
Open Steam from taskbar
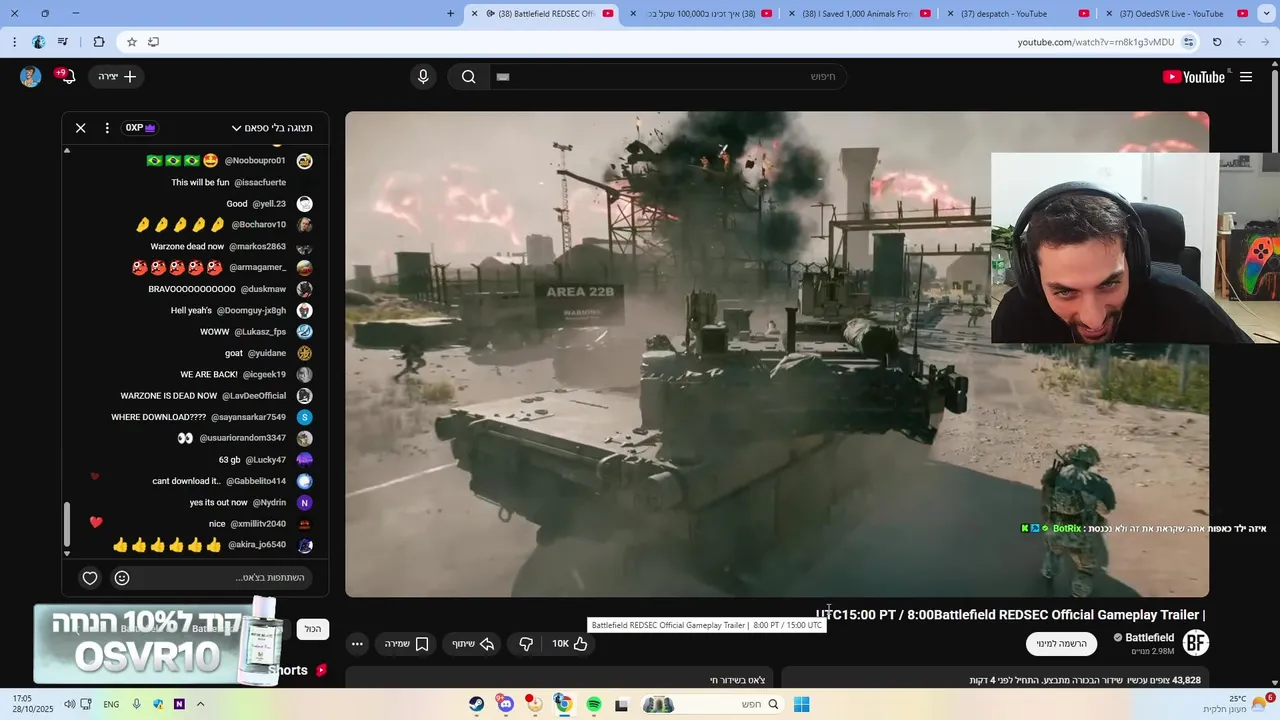476,704
